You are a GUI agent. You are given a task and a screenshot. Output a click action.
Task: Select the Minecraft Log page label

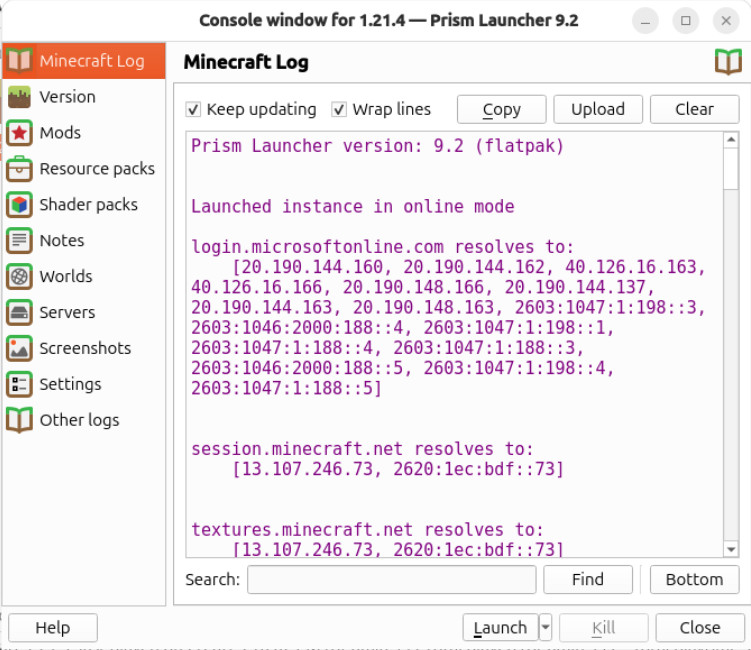[x=92, y=61]
